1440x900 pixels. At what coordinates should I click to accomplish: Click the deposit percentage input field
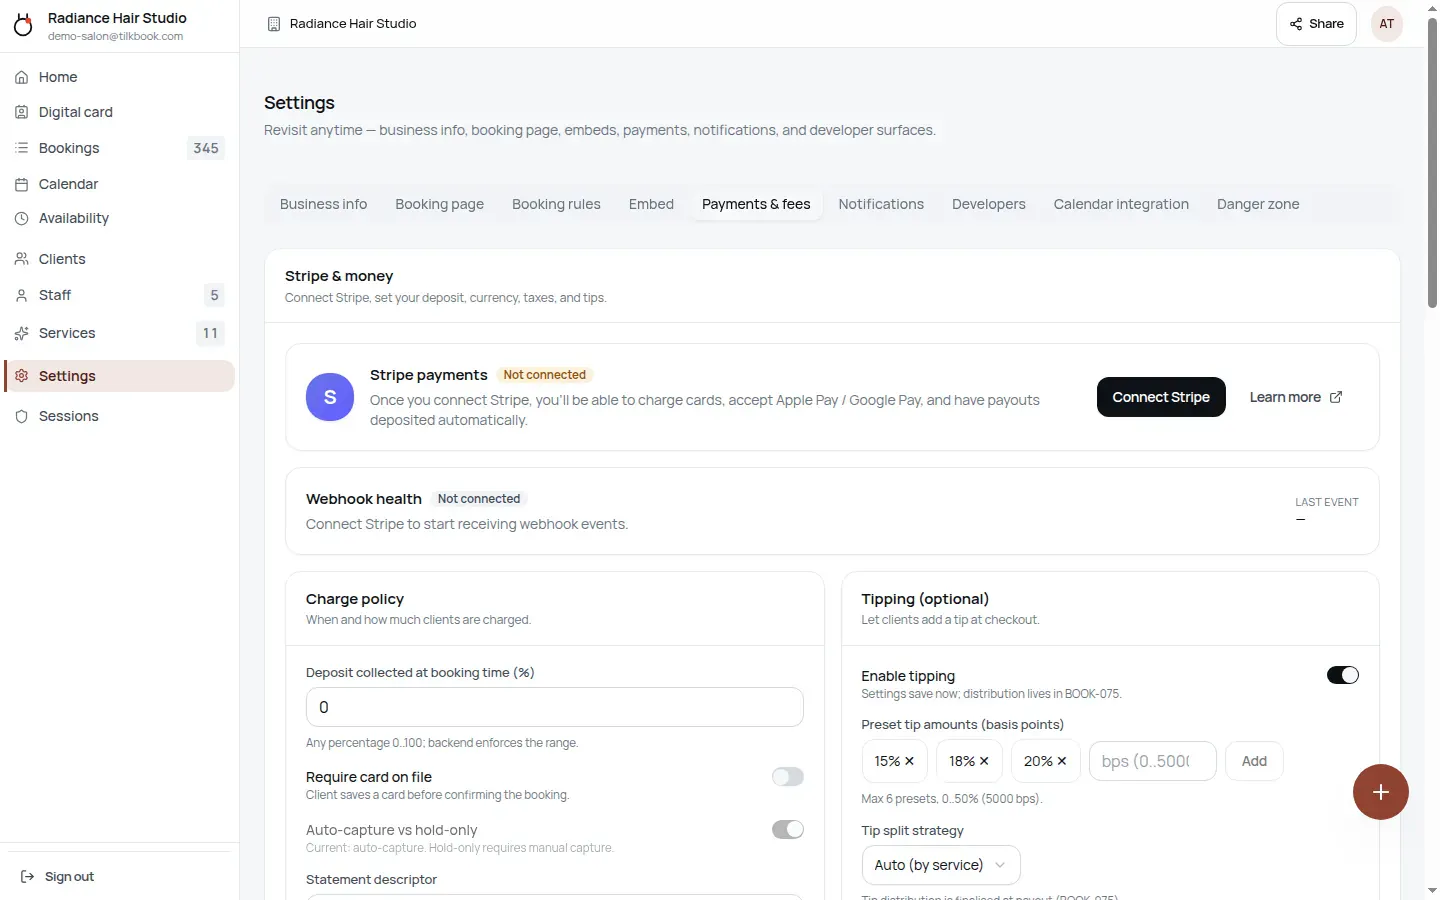[555, 707]
